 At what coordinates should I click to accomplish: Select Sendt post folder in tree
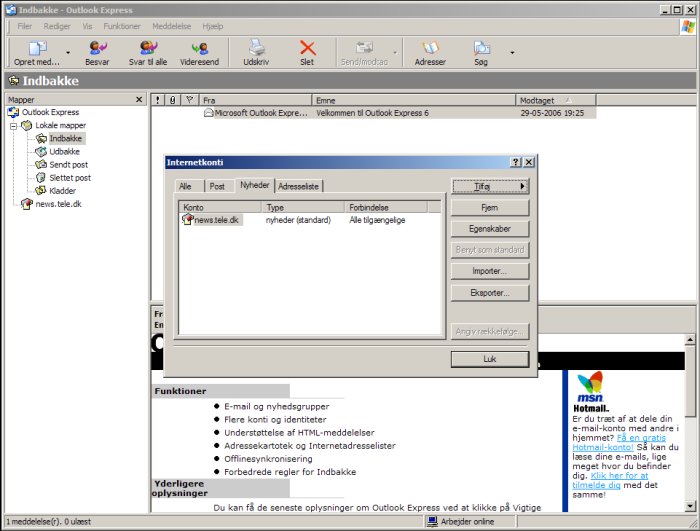point(68,164)
